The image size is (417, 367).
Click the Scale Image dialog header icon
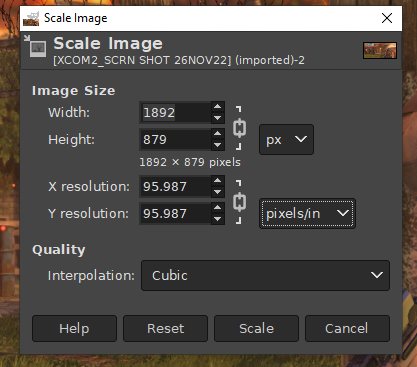36,46
